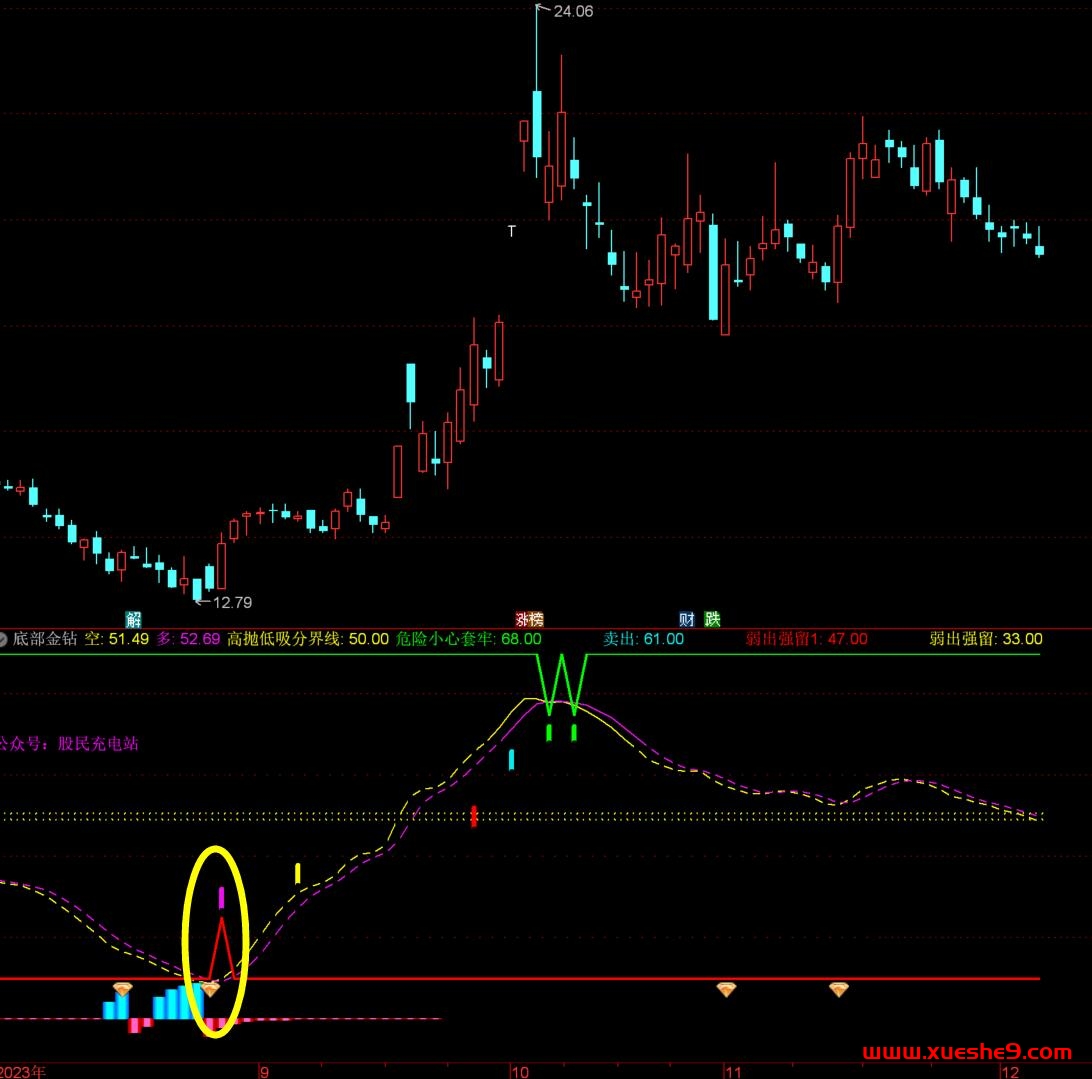Select the 底部金钻 indicator name

pyautogui.click(x=45, y=639)
